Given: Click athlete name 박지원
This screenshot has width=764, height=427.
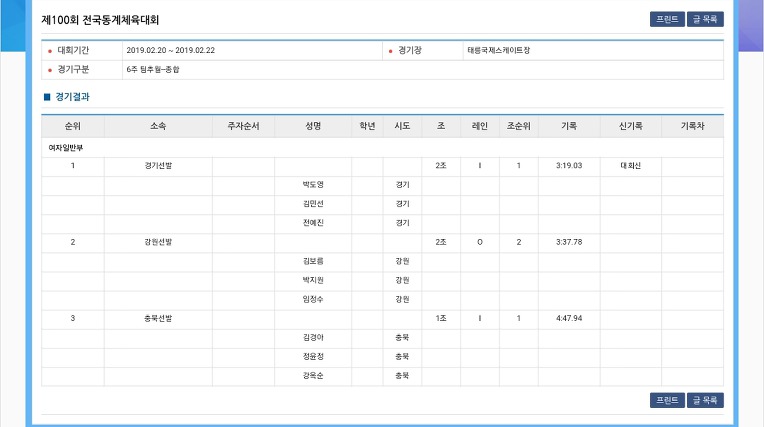Looking at the screenshot, I should pos(313,280).
